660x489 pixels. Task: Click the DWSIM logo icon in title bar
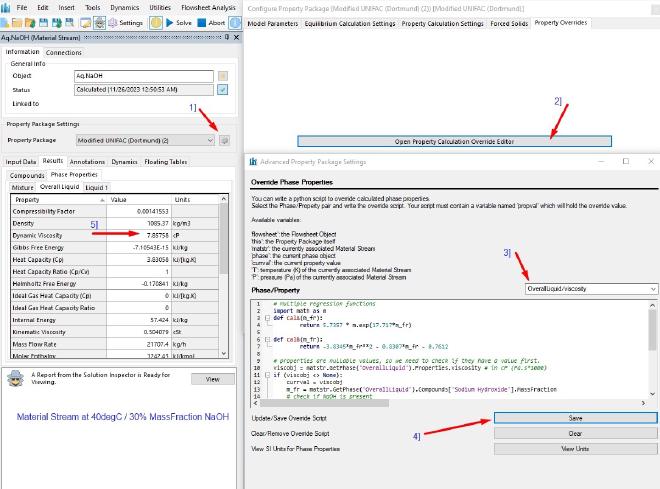[7, 7]
